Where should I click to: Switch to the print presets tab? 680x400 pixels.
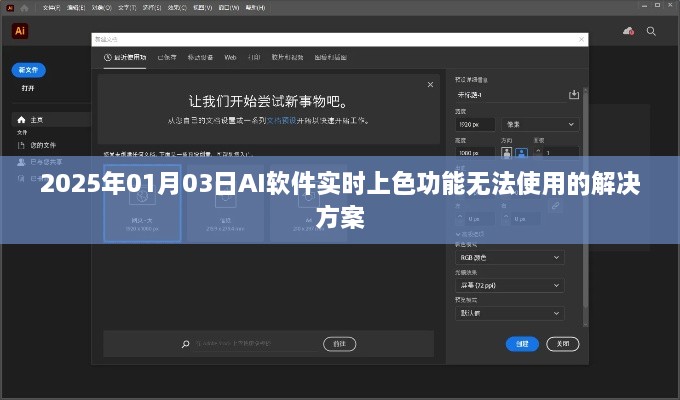tap(254, 57)
